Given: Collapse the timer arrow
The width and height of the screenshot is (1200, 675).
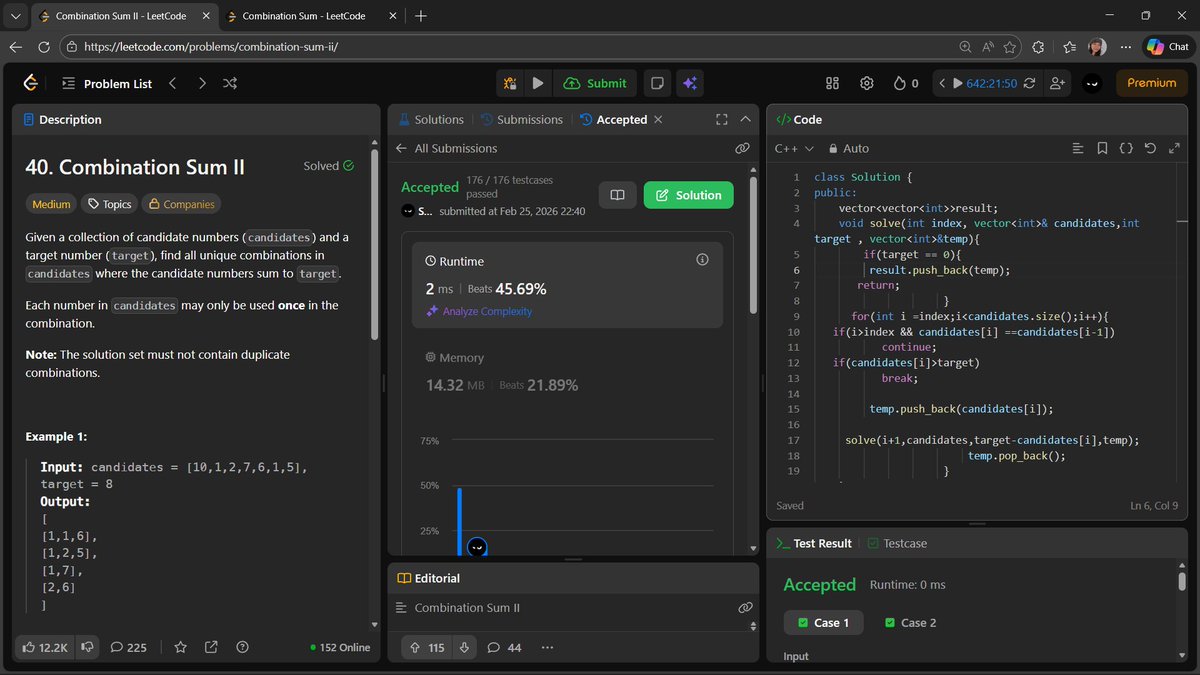Looking at the screenshot, I should click(941, 83).
